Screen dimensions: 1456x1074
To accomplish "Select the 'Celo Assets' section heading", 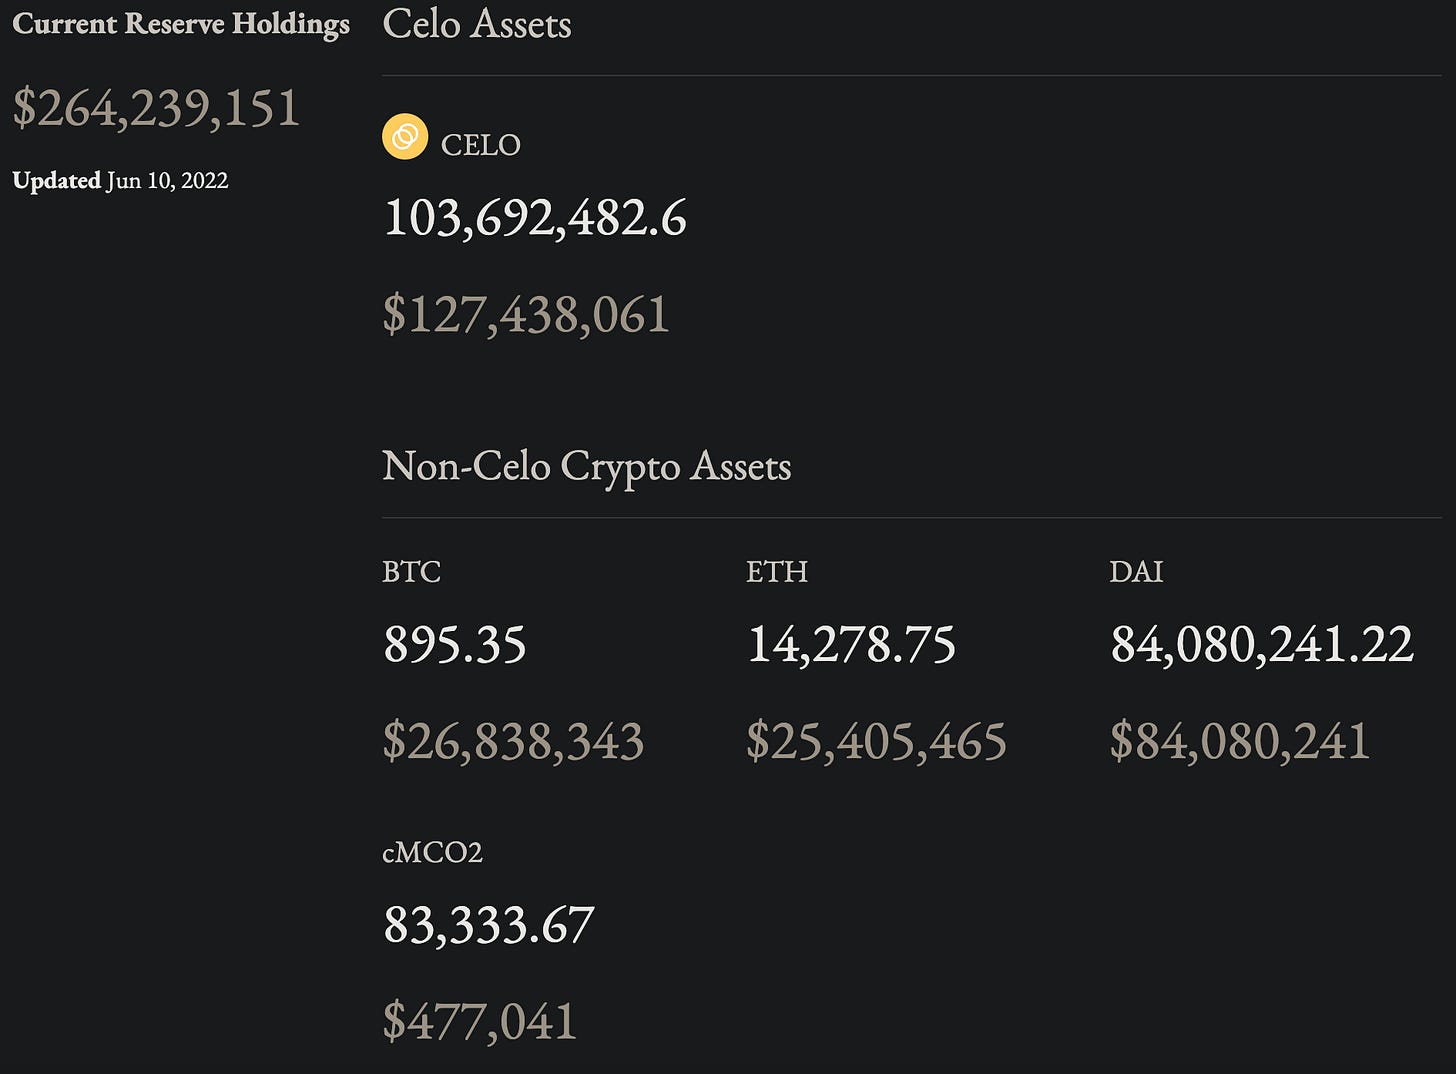I will click(x=477, y=24).
